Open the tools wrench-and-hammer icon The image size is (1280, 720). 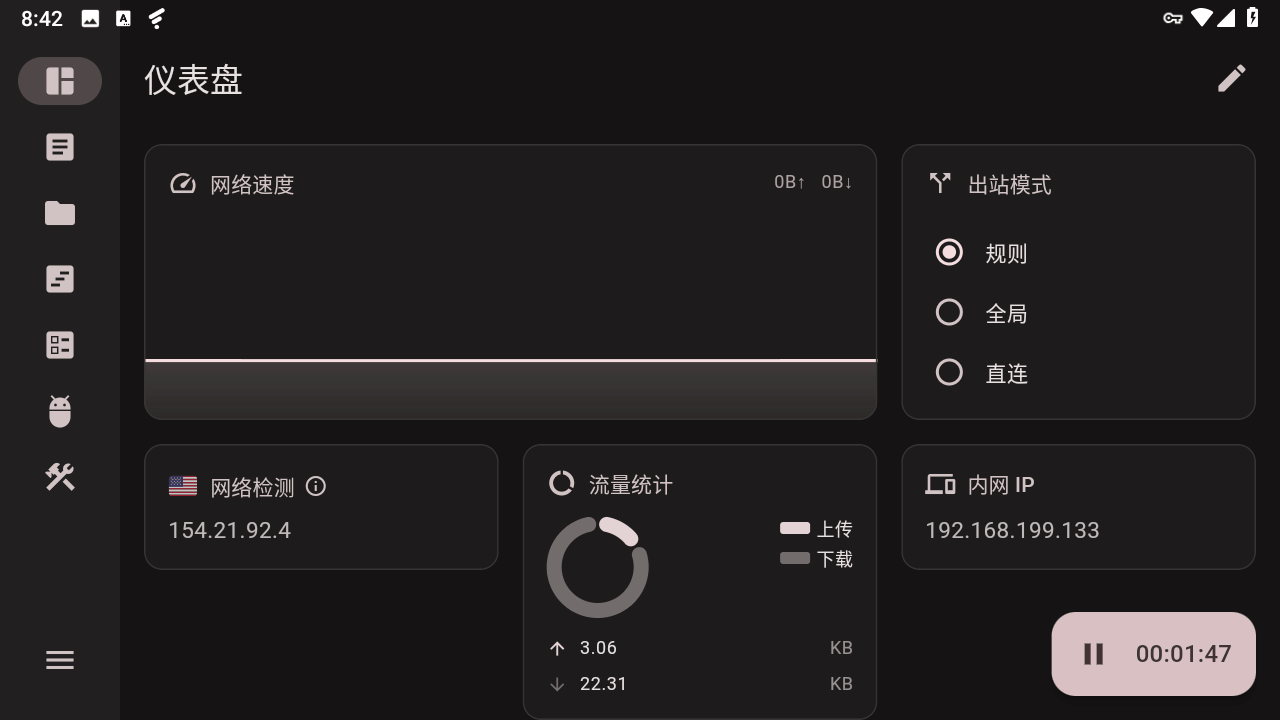[60, 477]
